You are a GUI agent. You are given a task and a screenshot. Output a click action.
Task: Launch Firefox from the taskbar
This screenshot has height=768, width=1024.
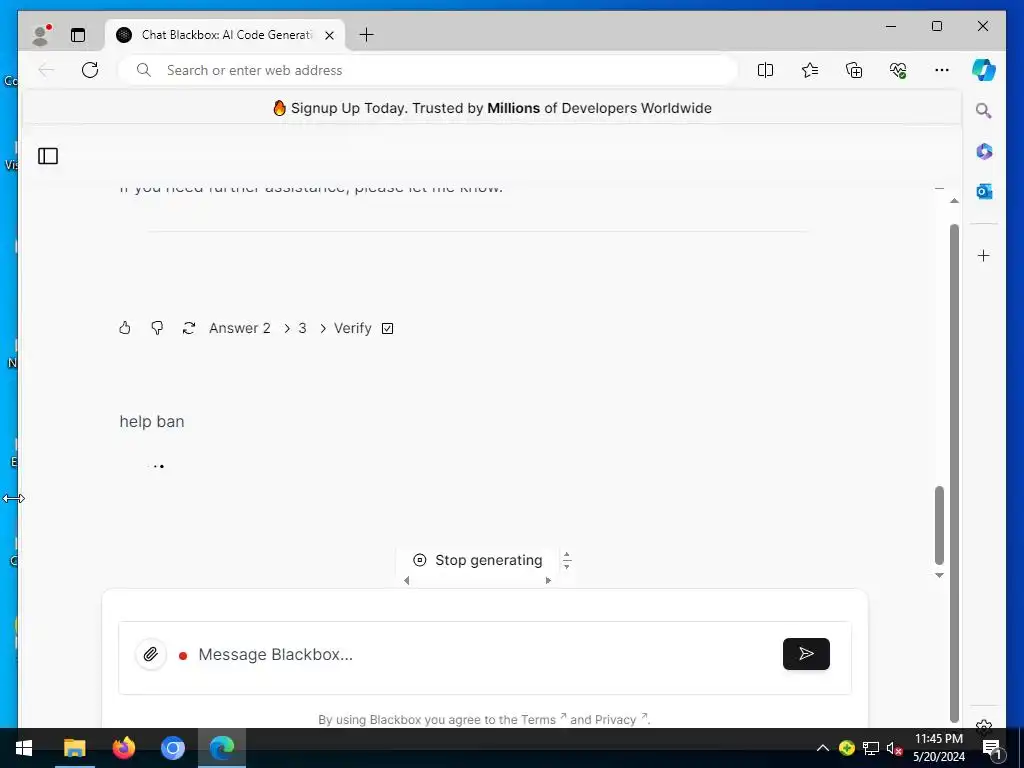tap(123, 748)
